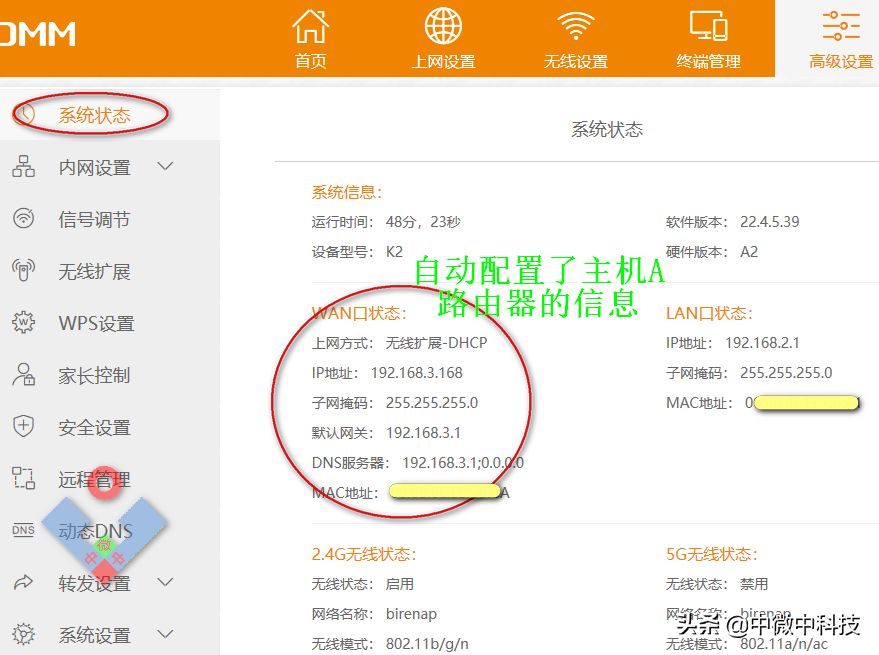Click the remote management icon
The width and height of the screenshot is (879, 655).
tap(24, 478)
